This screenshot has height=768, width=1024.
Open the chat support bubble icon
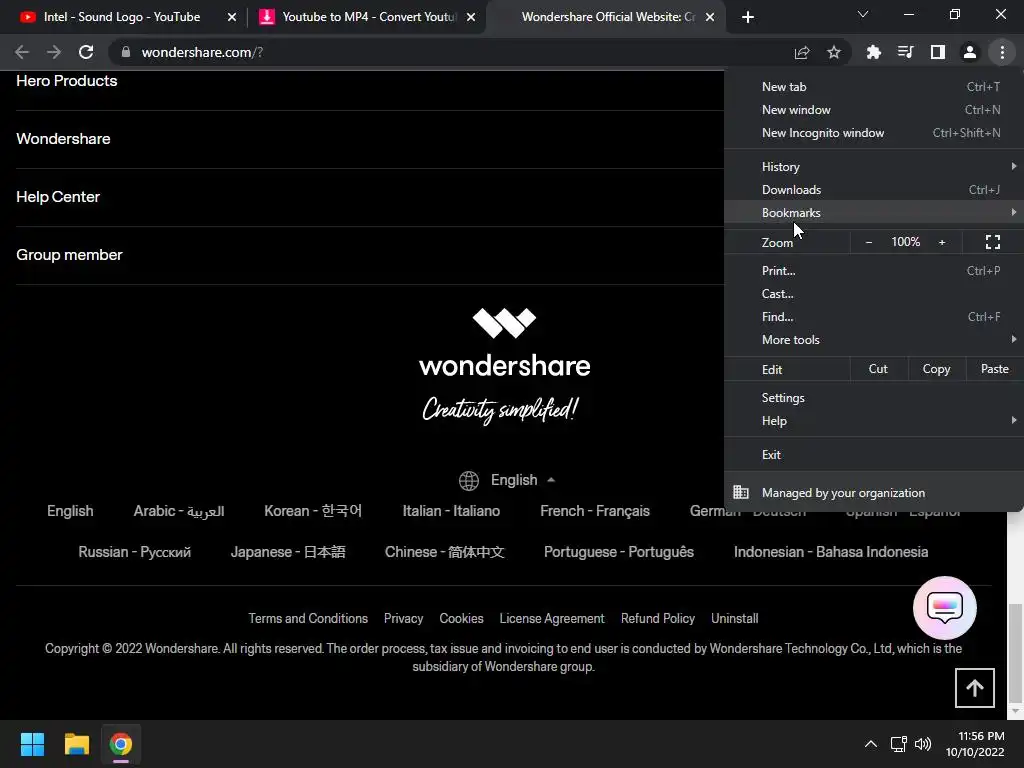coord(944,608)
